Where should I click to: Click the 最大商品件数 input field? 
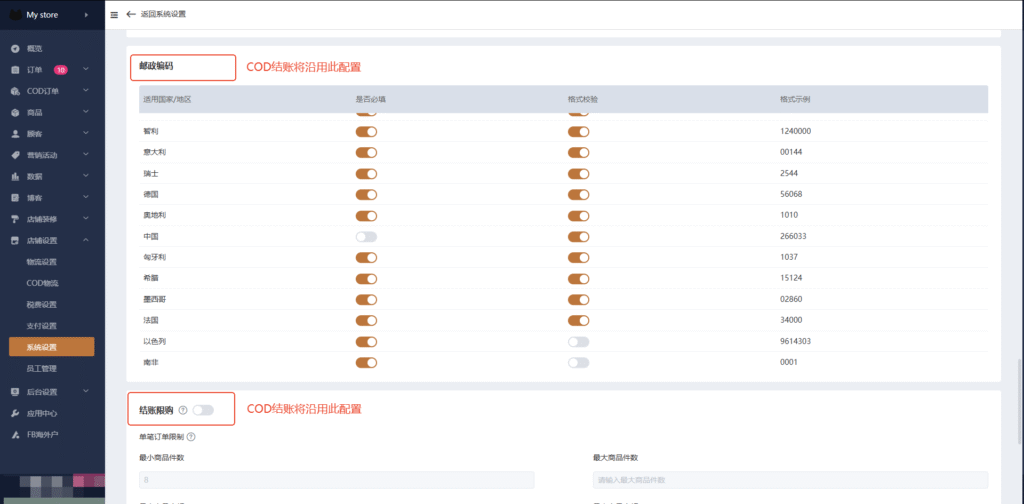(790, 480)
